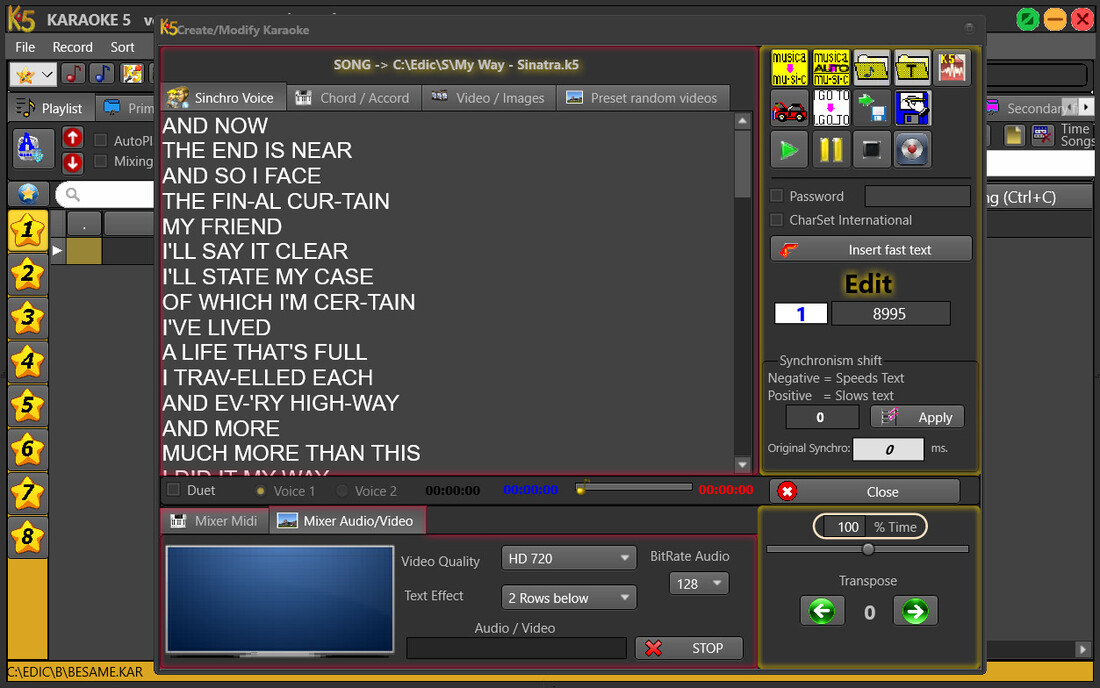Click the STOP button in the mixer

689,648
